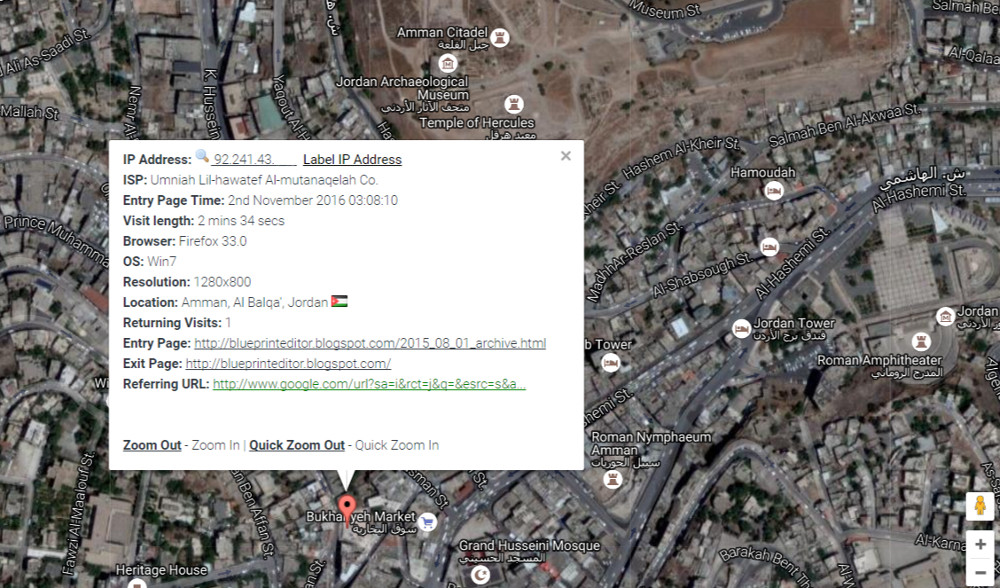
Task: Select the Roman Amphitheater landmark icon
Action: [921, 342]
